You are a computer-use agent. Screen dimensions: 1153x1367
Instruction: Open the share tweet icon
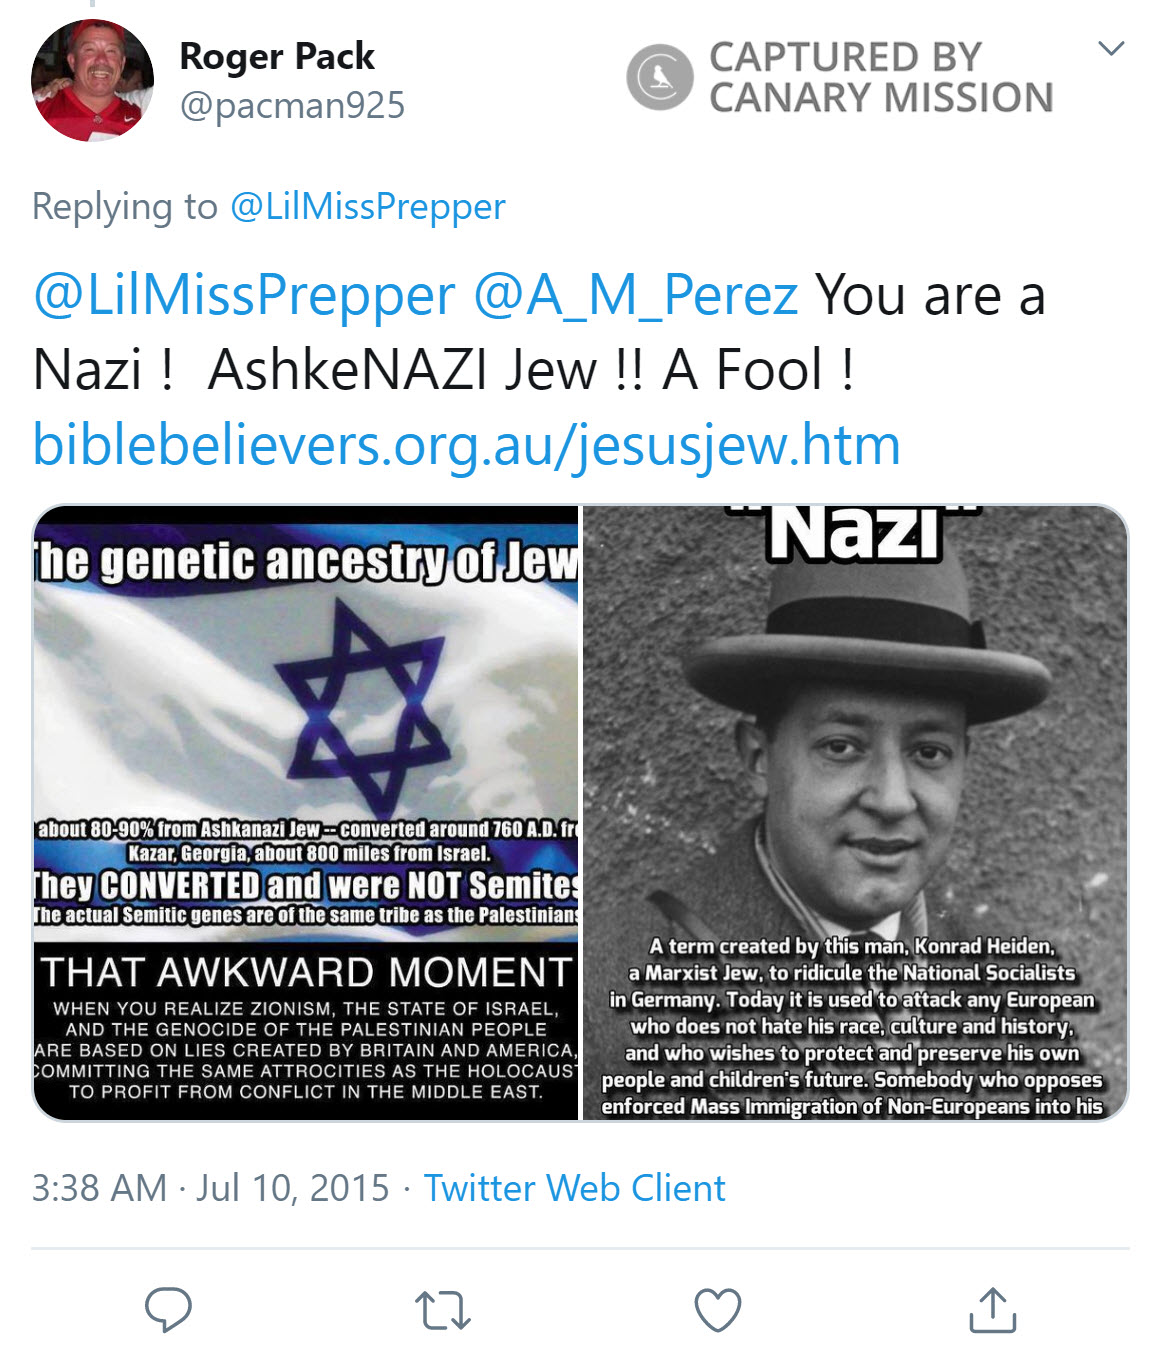tap(992, 1309)
